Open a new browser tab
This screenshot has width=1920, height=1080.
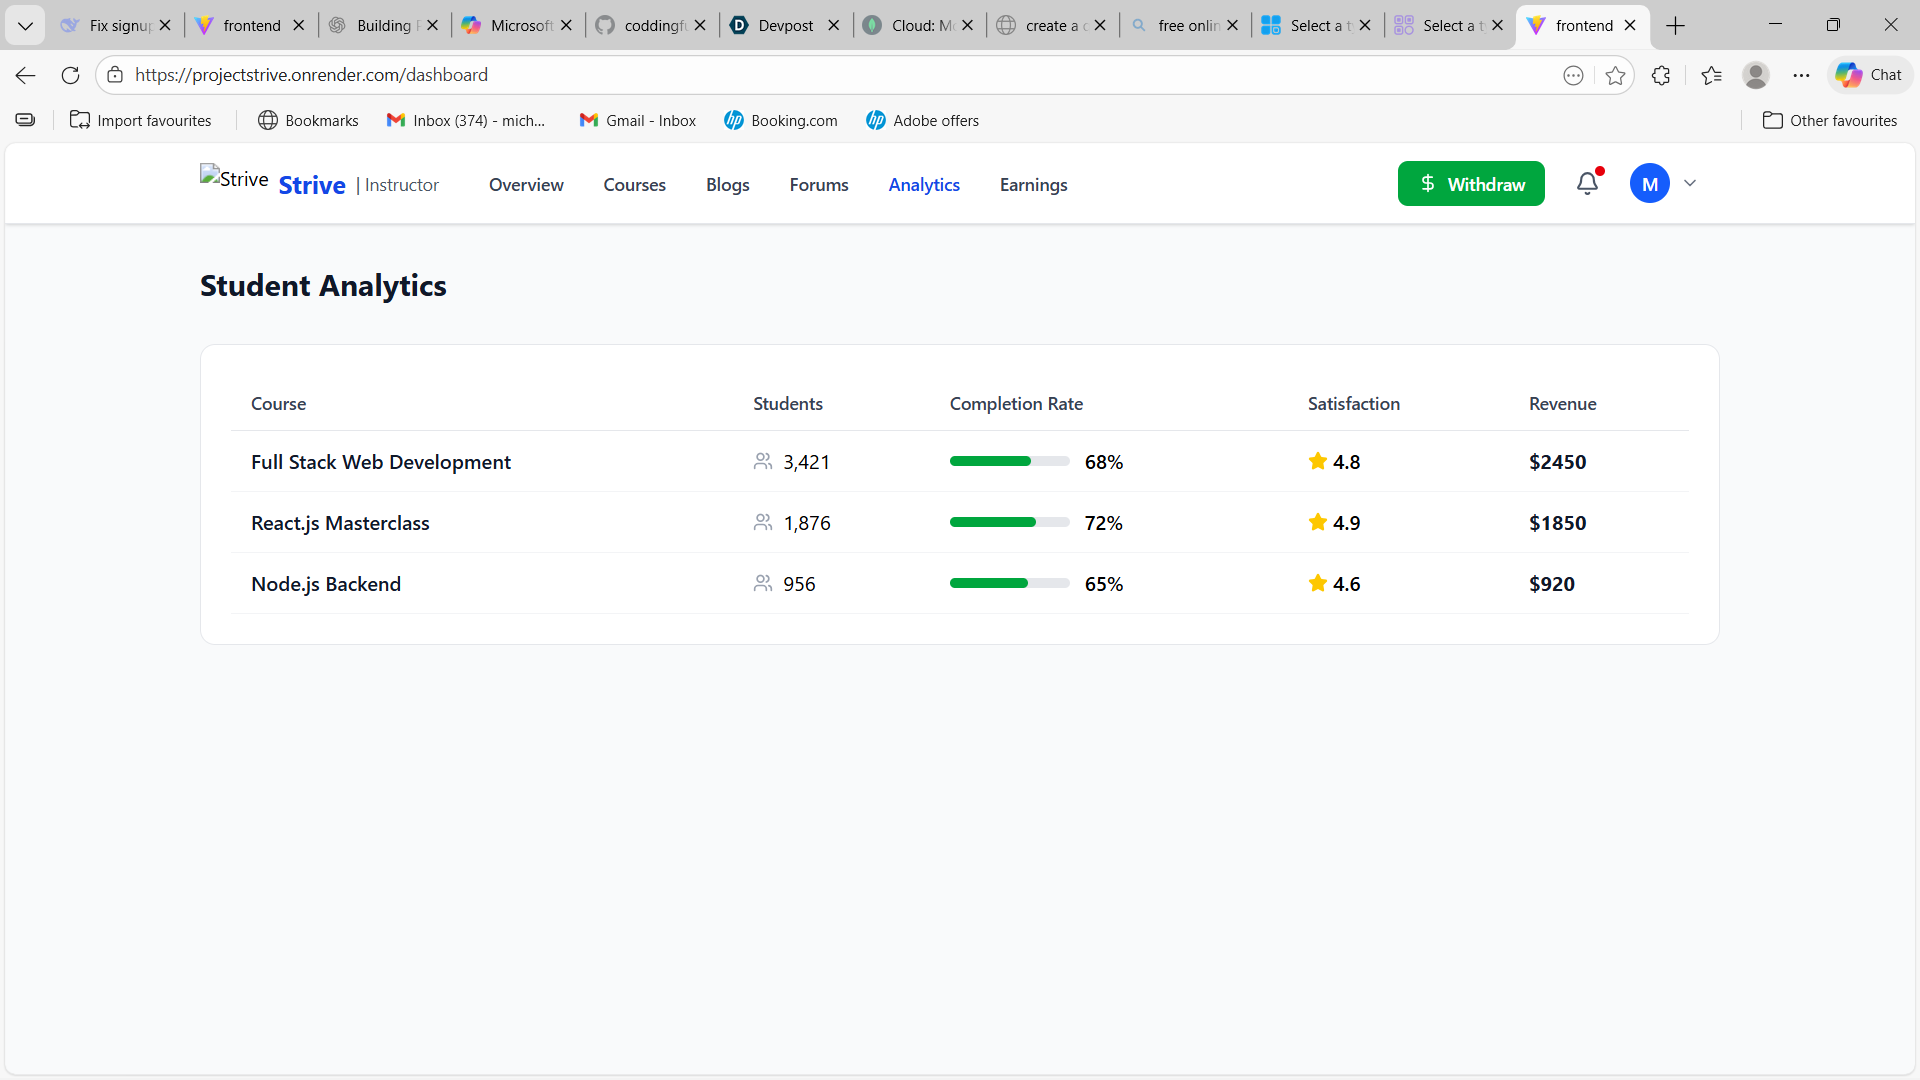(1676, 26)
